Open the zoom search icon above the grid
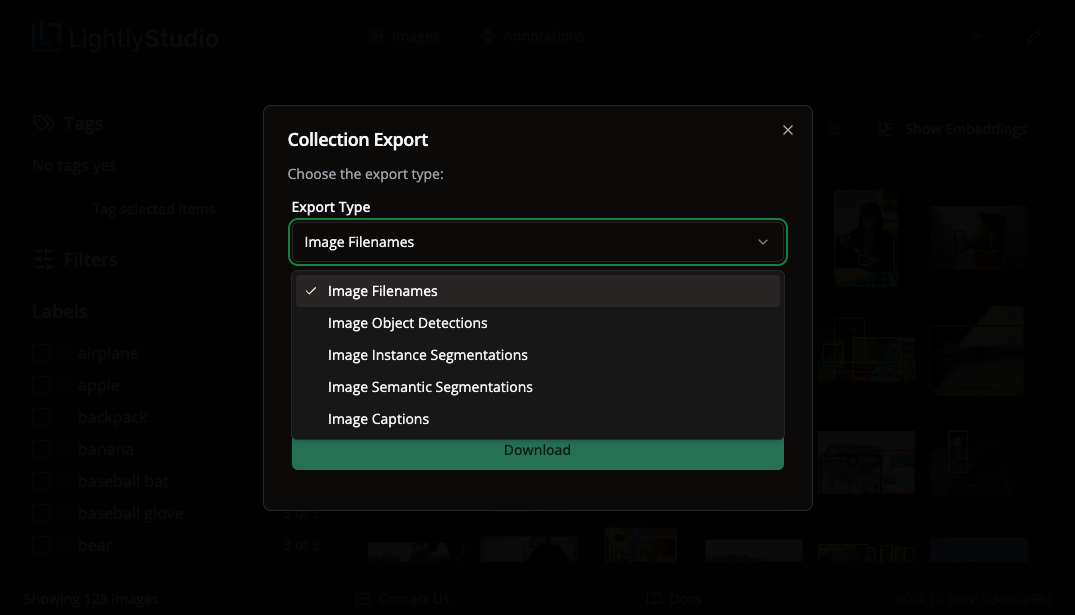This screenshot has height=615, width=1075. tap(834, 129)
